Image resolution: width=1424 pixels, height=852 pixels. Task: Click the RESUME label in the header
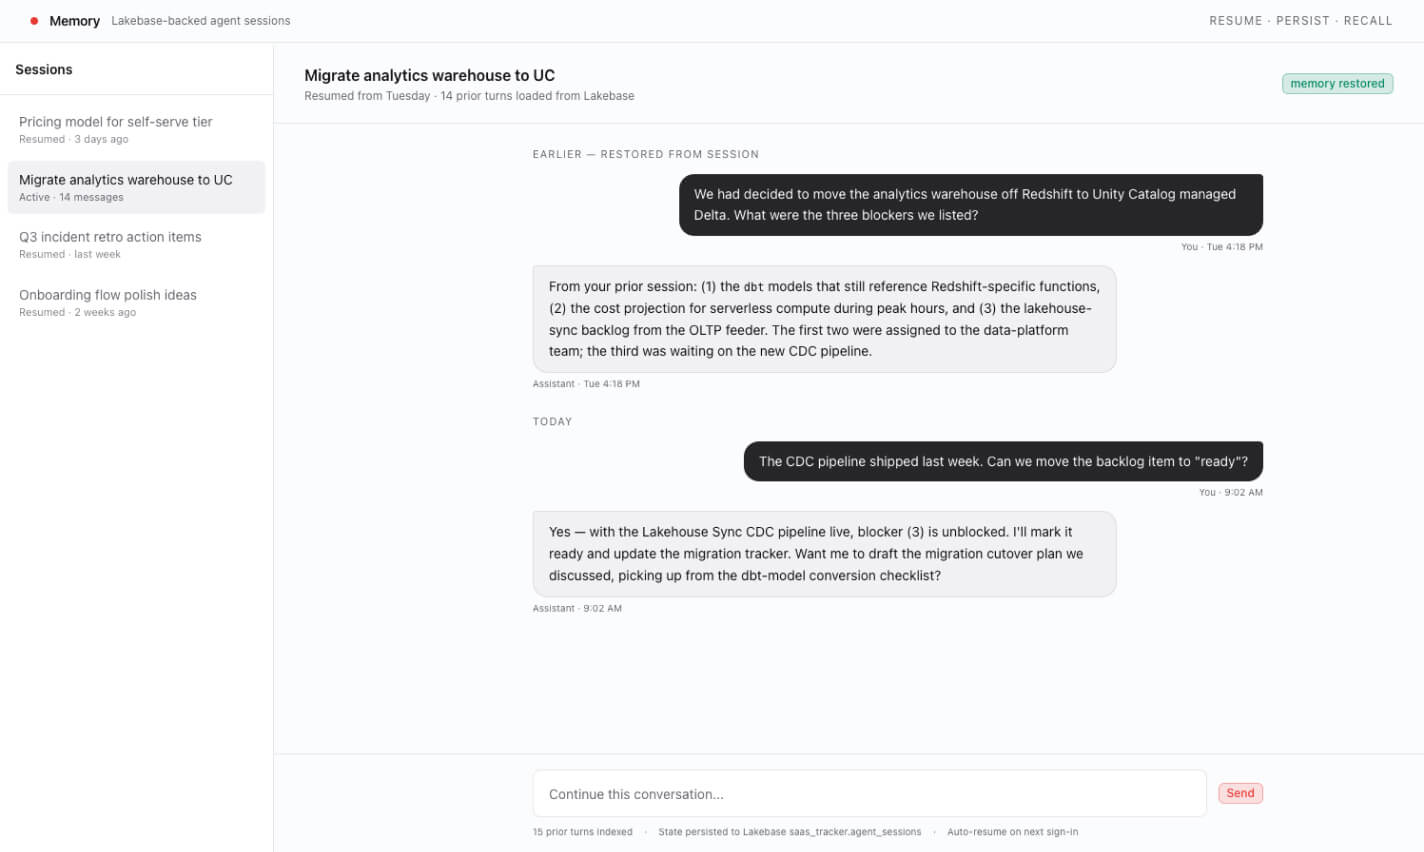click(1235, 21)
